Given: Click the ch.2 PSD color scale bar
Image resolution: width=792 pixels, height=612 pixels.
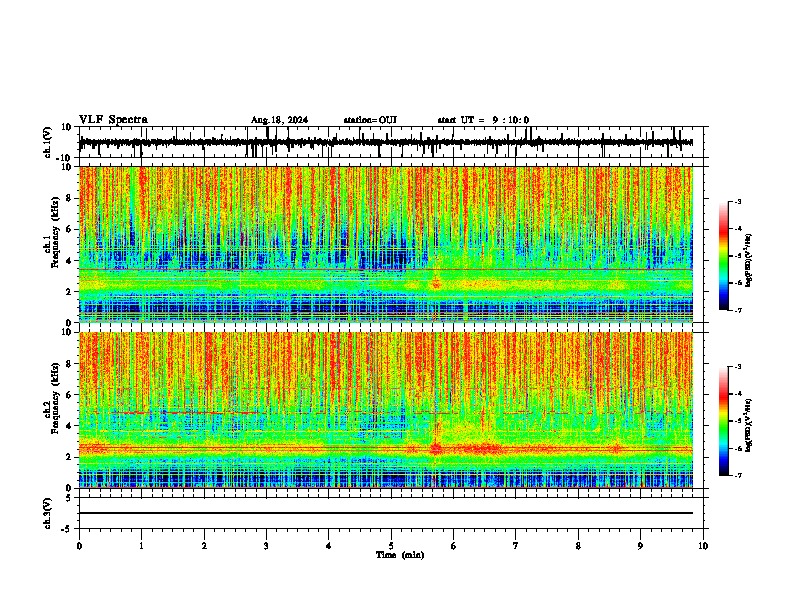Looking at the screenshot, I should [x=724, y=421].
